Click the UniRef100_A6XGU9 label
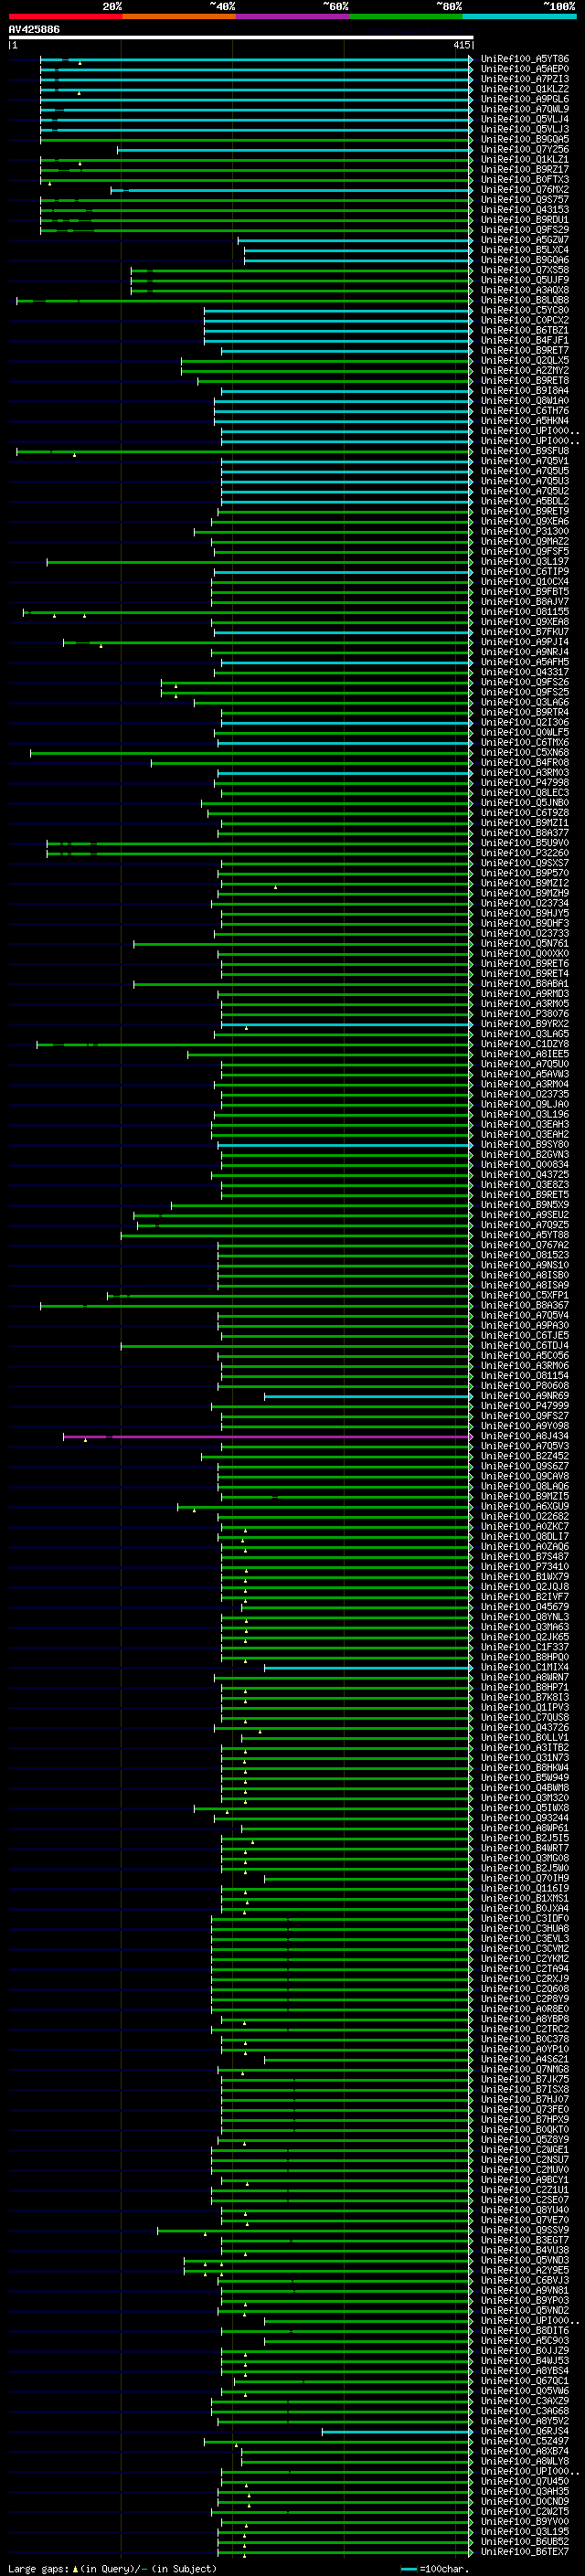The height and width of the screenshot is (2576, 585). pyautogui.click(x=524, y=1506)
